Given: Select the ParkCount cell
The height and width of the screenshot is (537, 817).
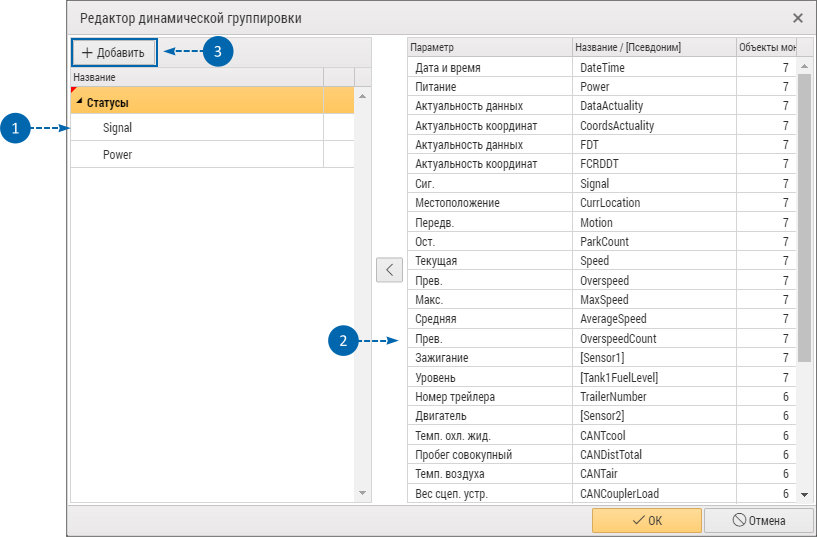Looking at the screenshot, I should tap(654, 242).
